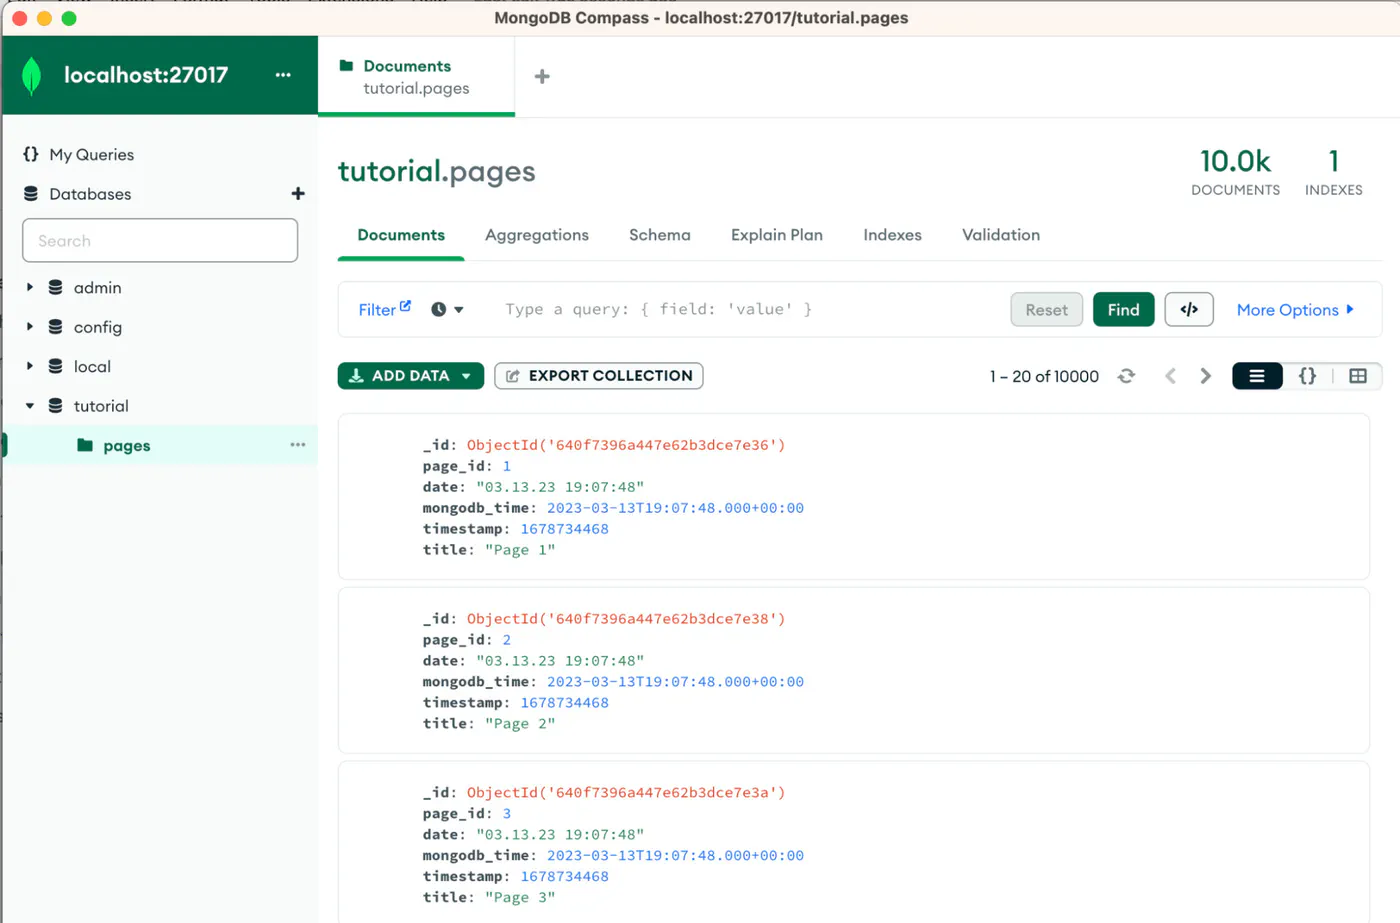Click the plus to create a database

click(x=297, y=193)
